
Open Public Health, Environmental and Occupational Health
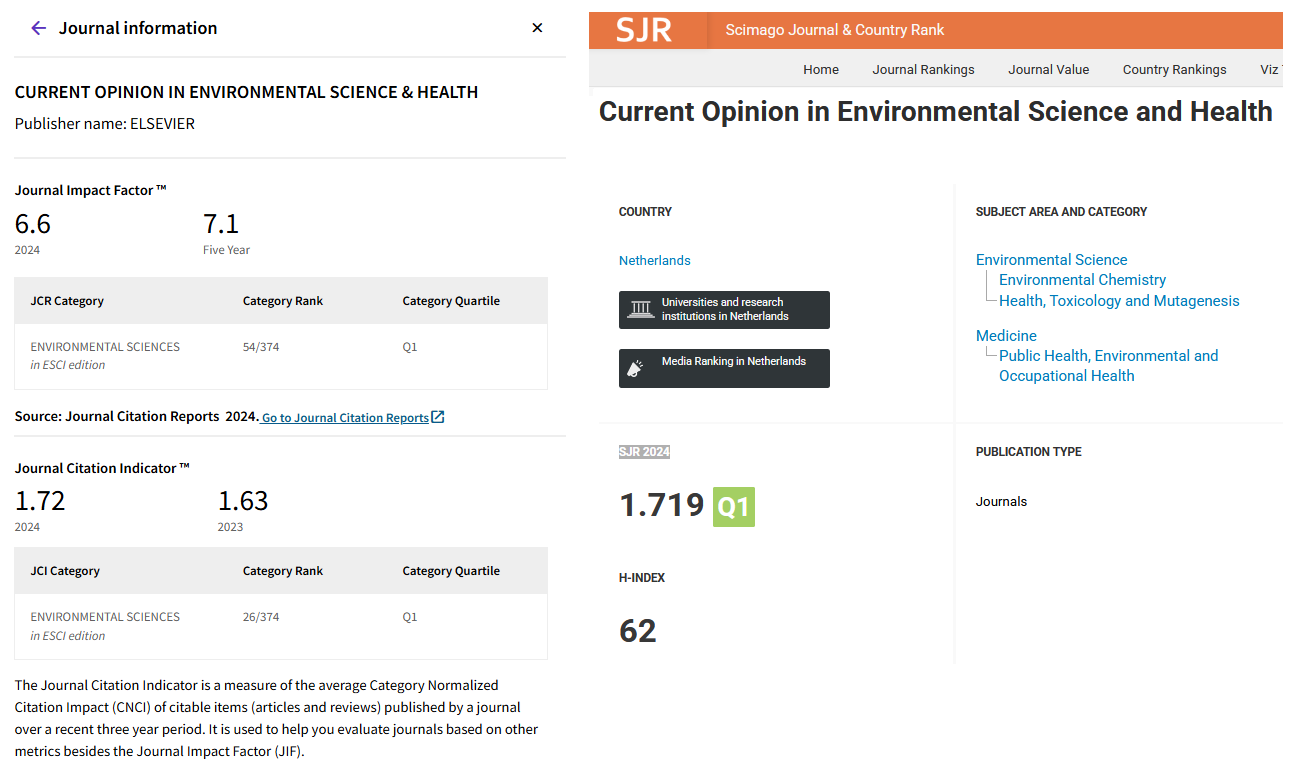point(1108,366)
